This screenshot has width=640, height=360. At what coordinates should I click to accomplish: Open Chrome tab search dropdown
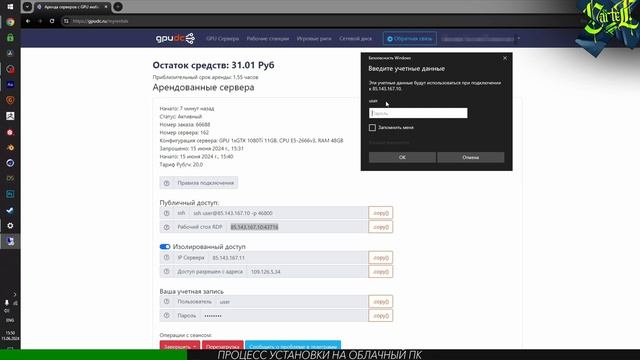pos(27,7)
